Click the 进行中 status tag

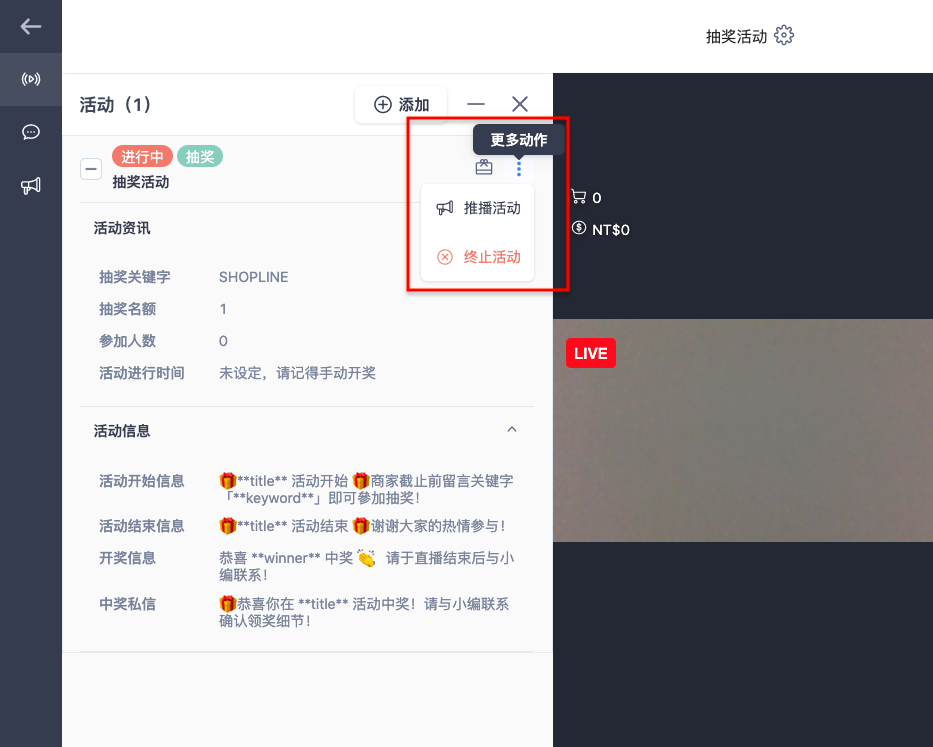(x=142, y=157)
